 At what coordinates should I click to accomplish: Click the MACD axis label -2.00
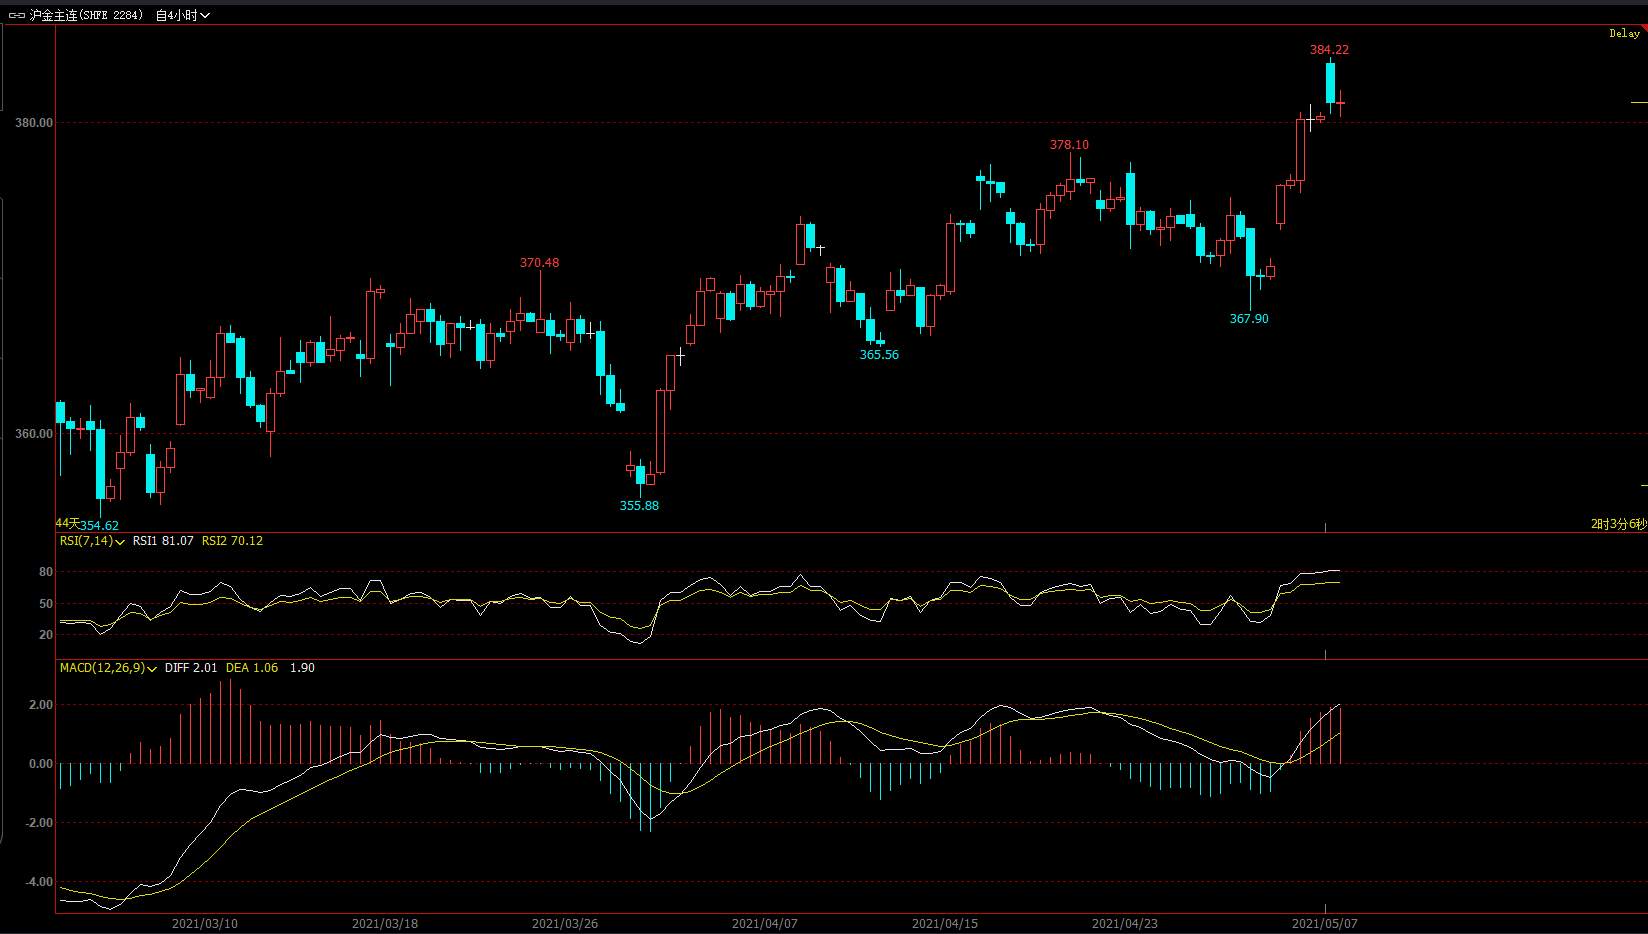point(38,823)
